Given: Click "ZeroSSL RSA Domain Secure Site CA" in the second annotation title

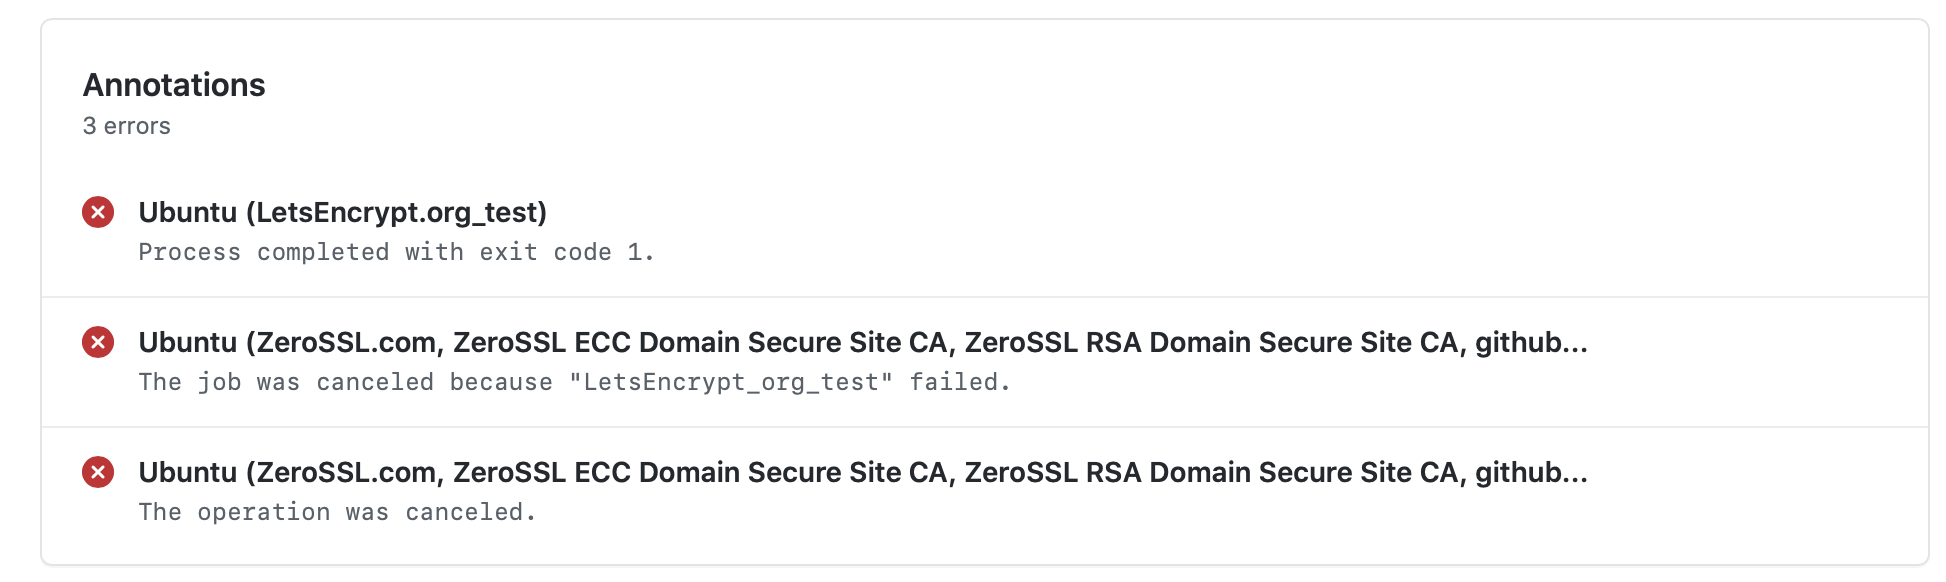Looking at the screenshot, I should coord(1211,342).
